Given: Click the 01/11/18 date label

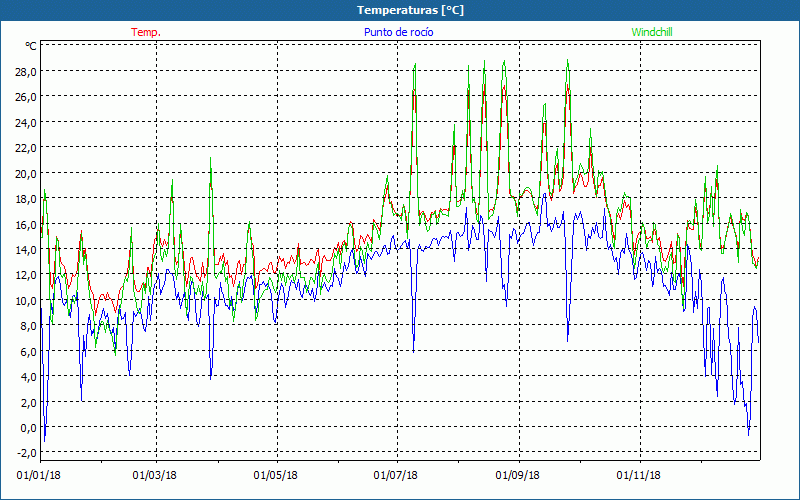Looking at the screenshot, I should click(x=638, y=476).
